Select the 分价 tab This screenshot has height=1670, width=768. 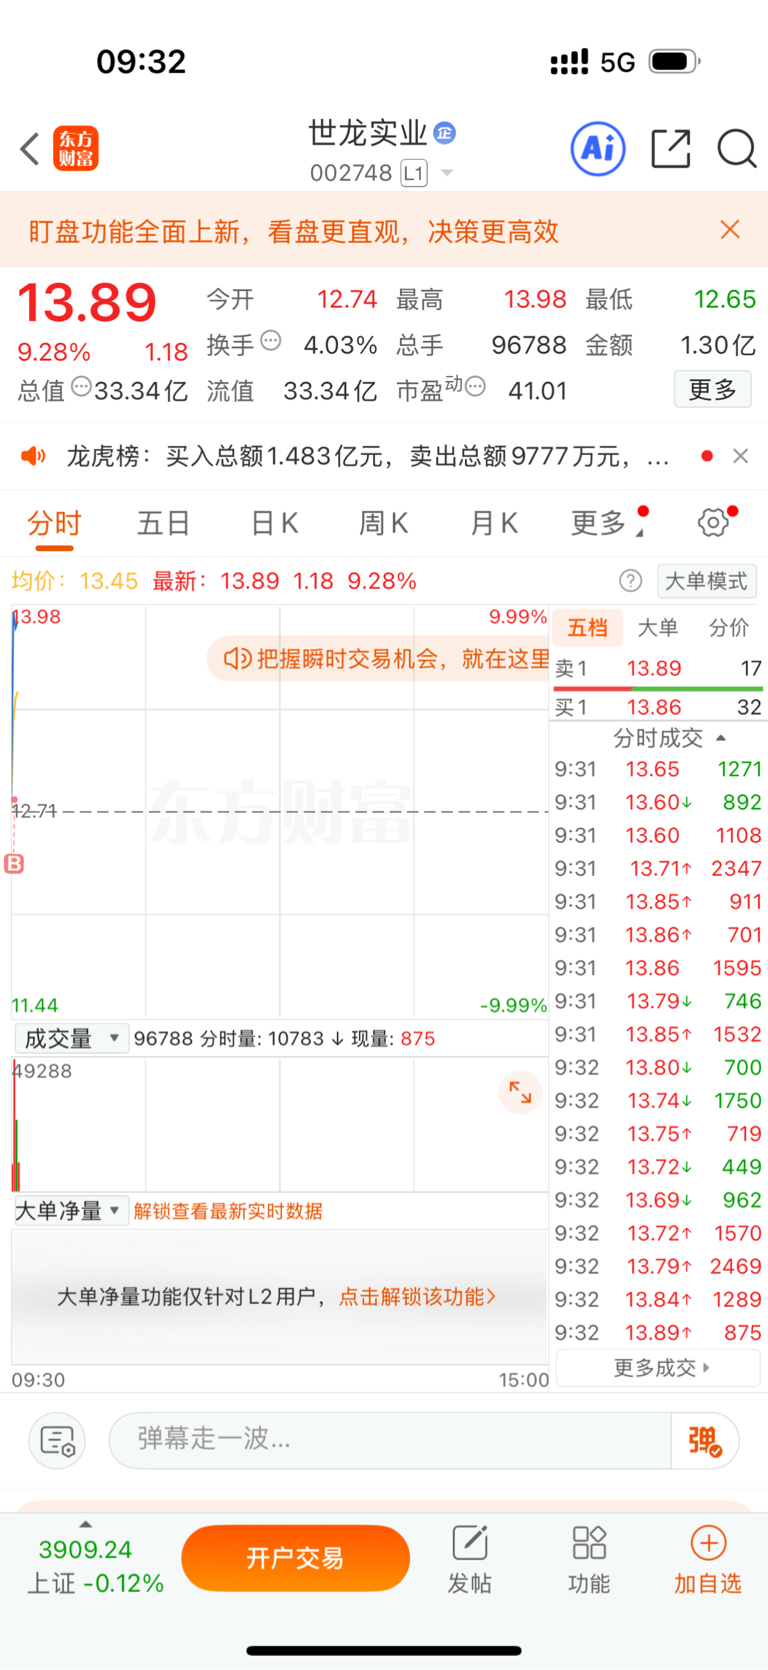click(x=728, y=627)
